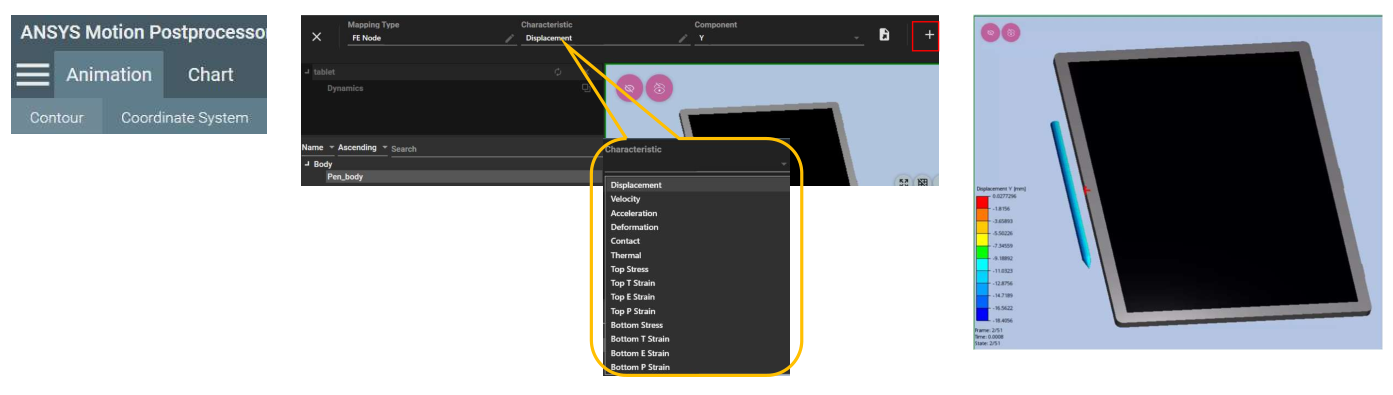
Task: Open the hamburger menu in ANSYS Motion Postprocessor
Action: [x=32, y=75]
